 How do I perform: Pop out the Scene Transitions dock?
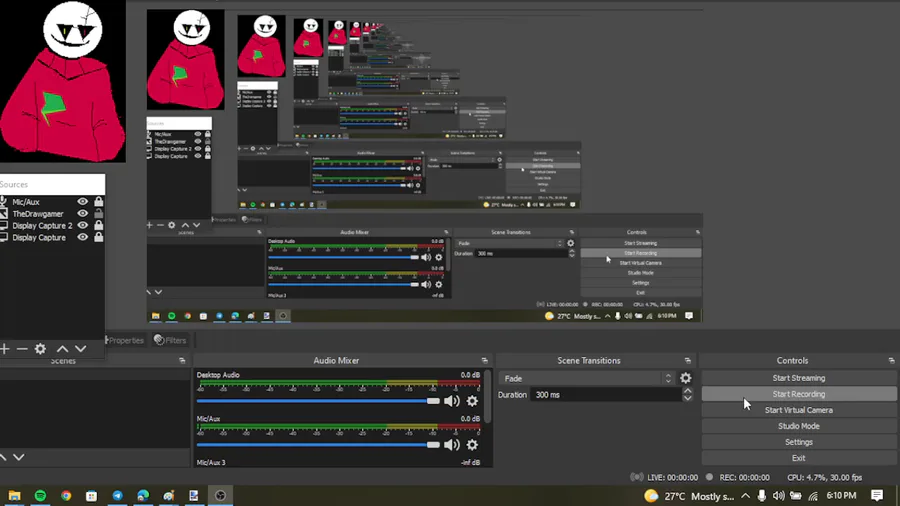point(688,361)
